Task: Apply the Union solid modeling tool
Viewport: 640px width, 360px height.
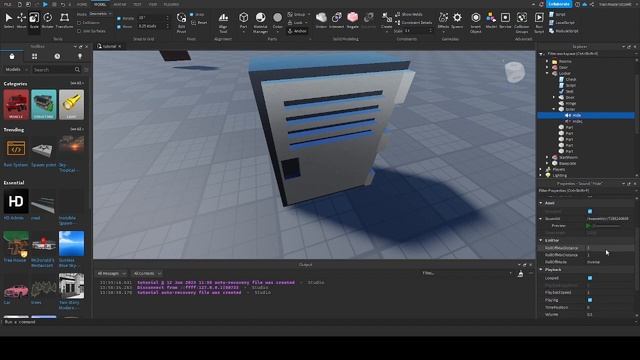Action: [321, 20]
